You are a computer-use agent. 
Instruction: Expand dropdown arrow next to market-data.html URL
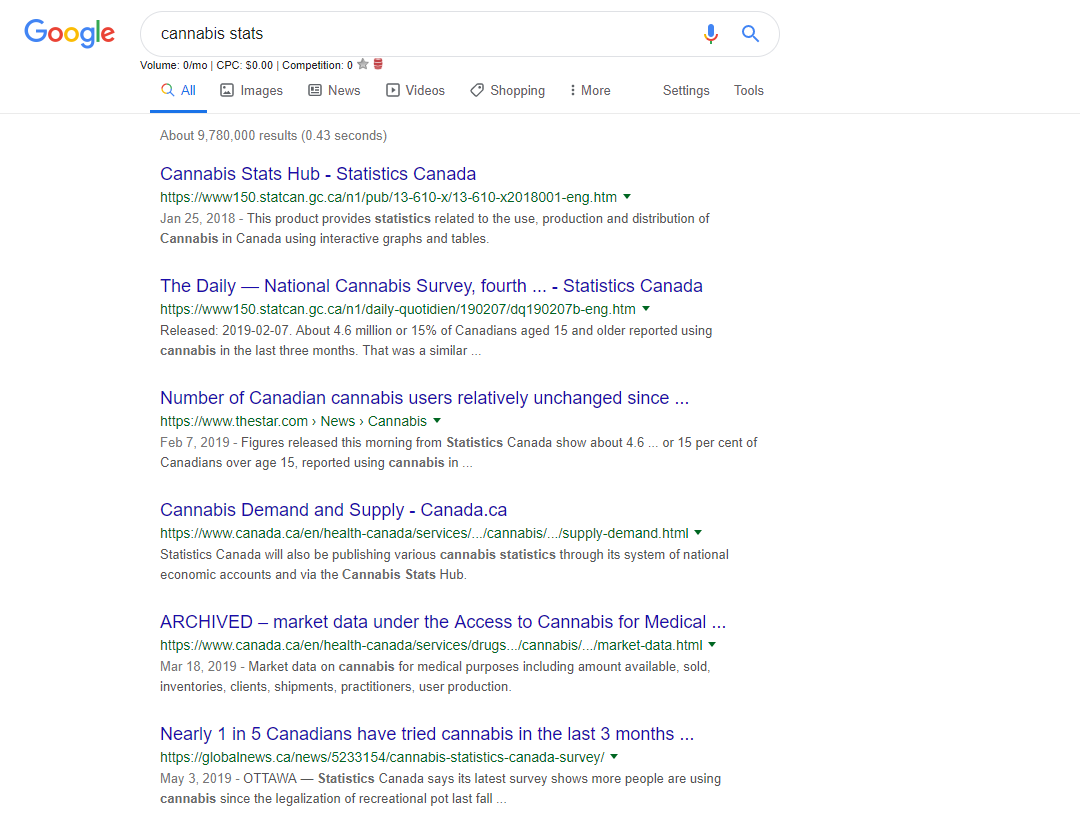point(712,645)
